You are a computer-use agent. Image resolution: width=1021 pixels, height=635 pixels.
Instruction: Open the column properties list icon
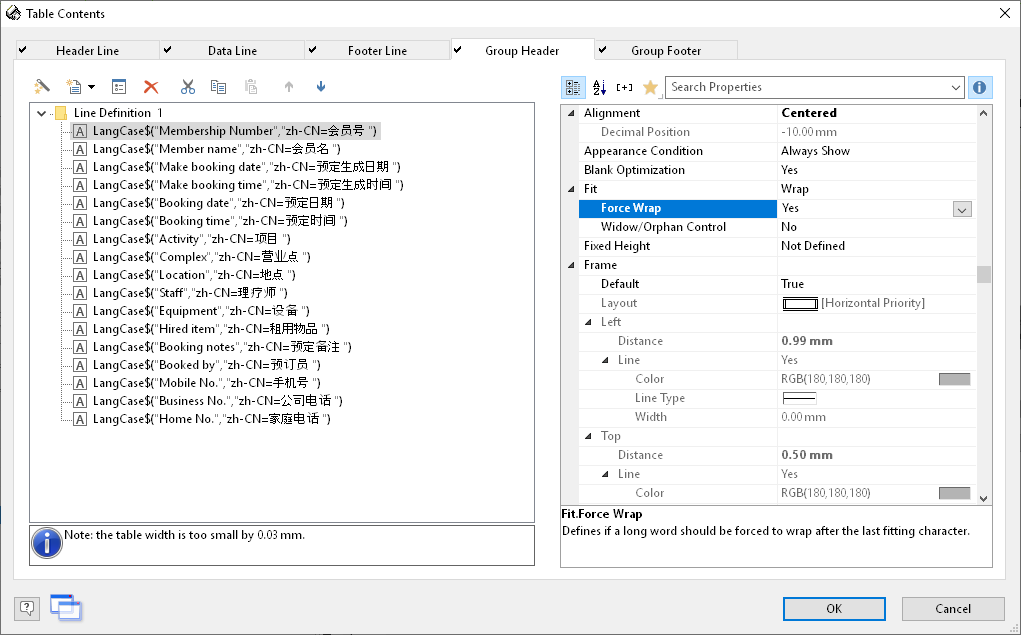[119, 87]
